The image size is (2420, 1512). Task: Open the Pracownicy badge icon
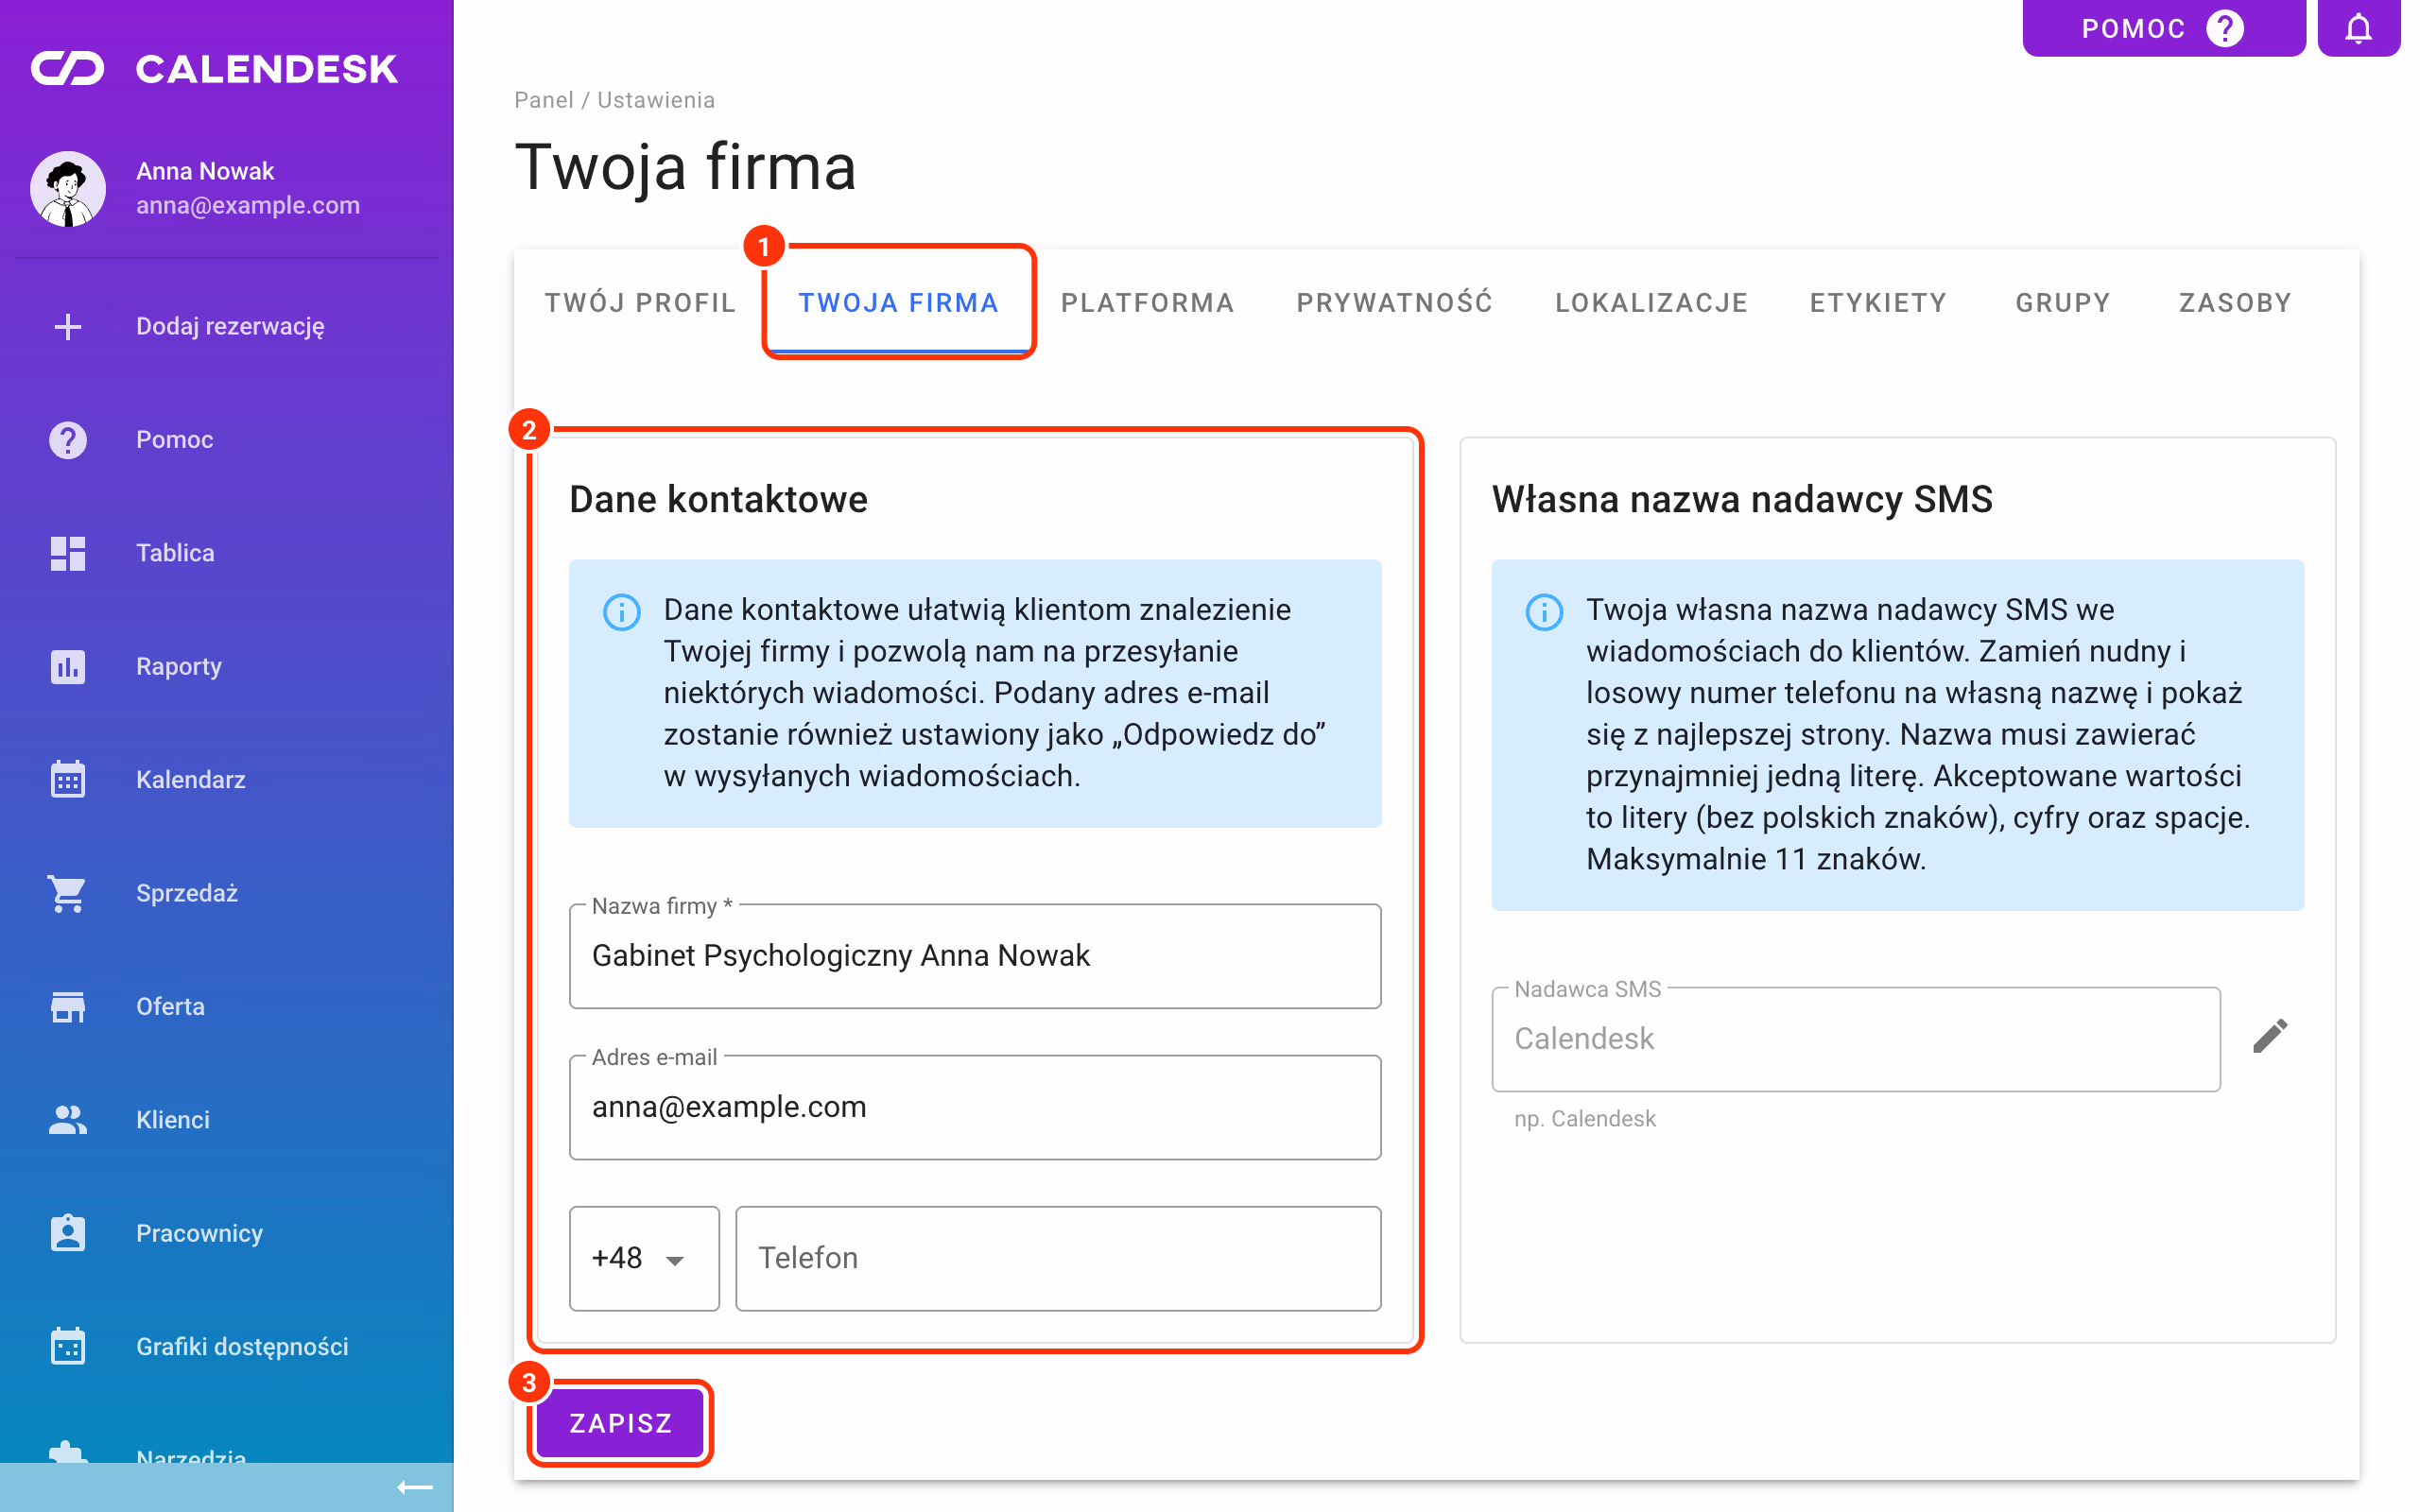pos(68,1233)
